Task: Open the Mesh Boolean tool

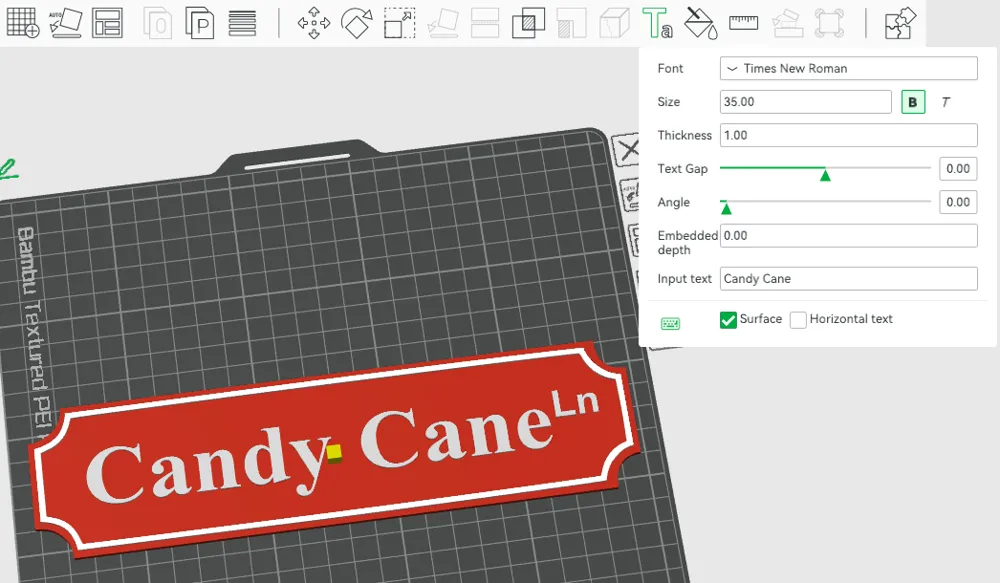Action: pos(529,23)
